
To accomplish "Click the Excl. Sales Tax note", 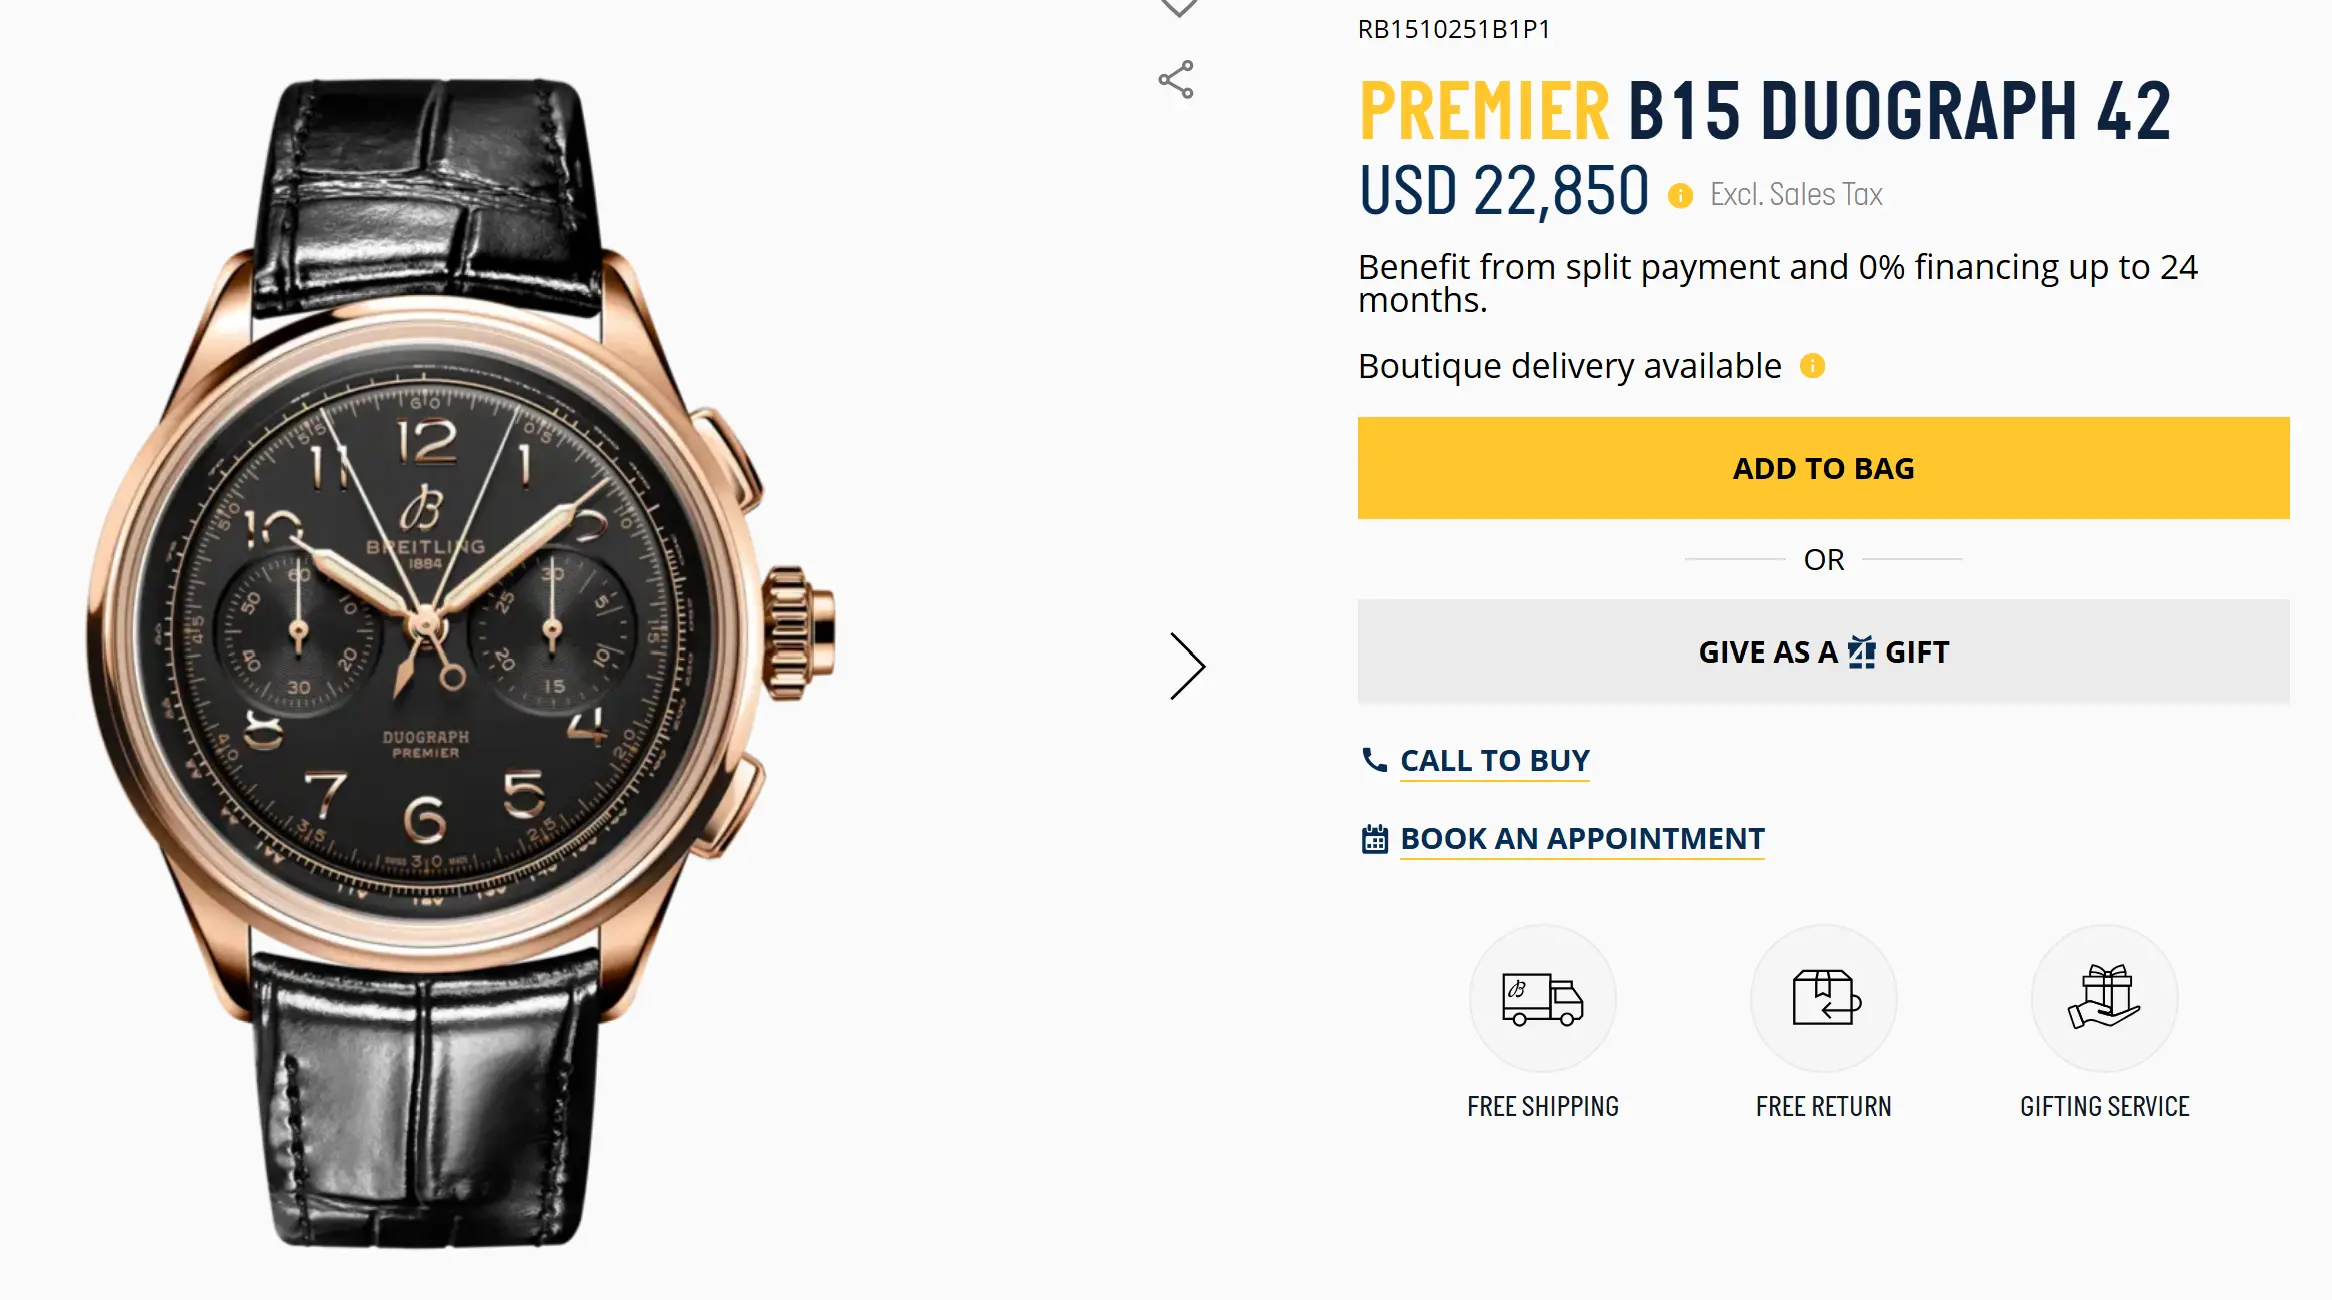I will pos(1796,195).
